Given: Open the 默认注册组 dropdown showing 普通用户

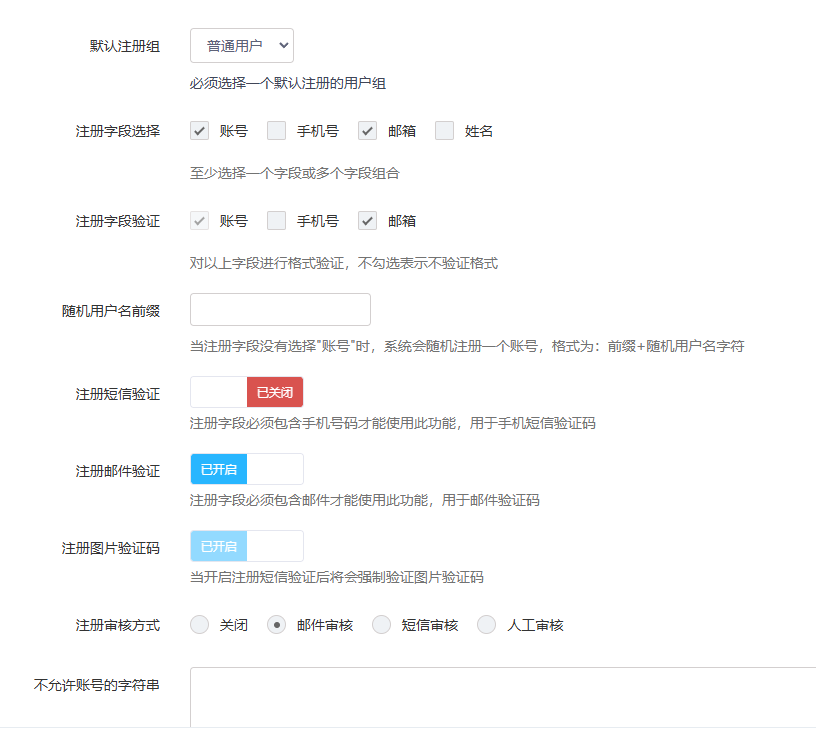Looking at the screenshot, I should [241, 46].
